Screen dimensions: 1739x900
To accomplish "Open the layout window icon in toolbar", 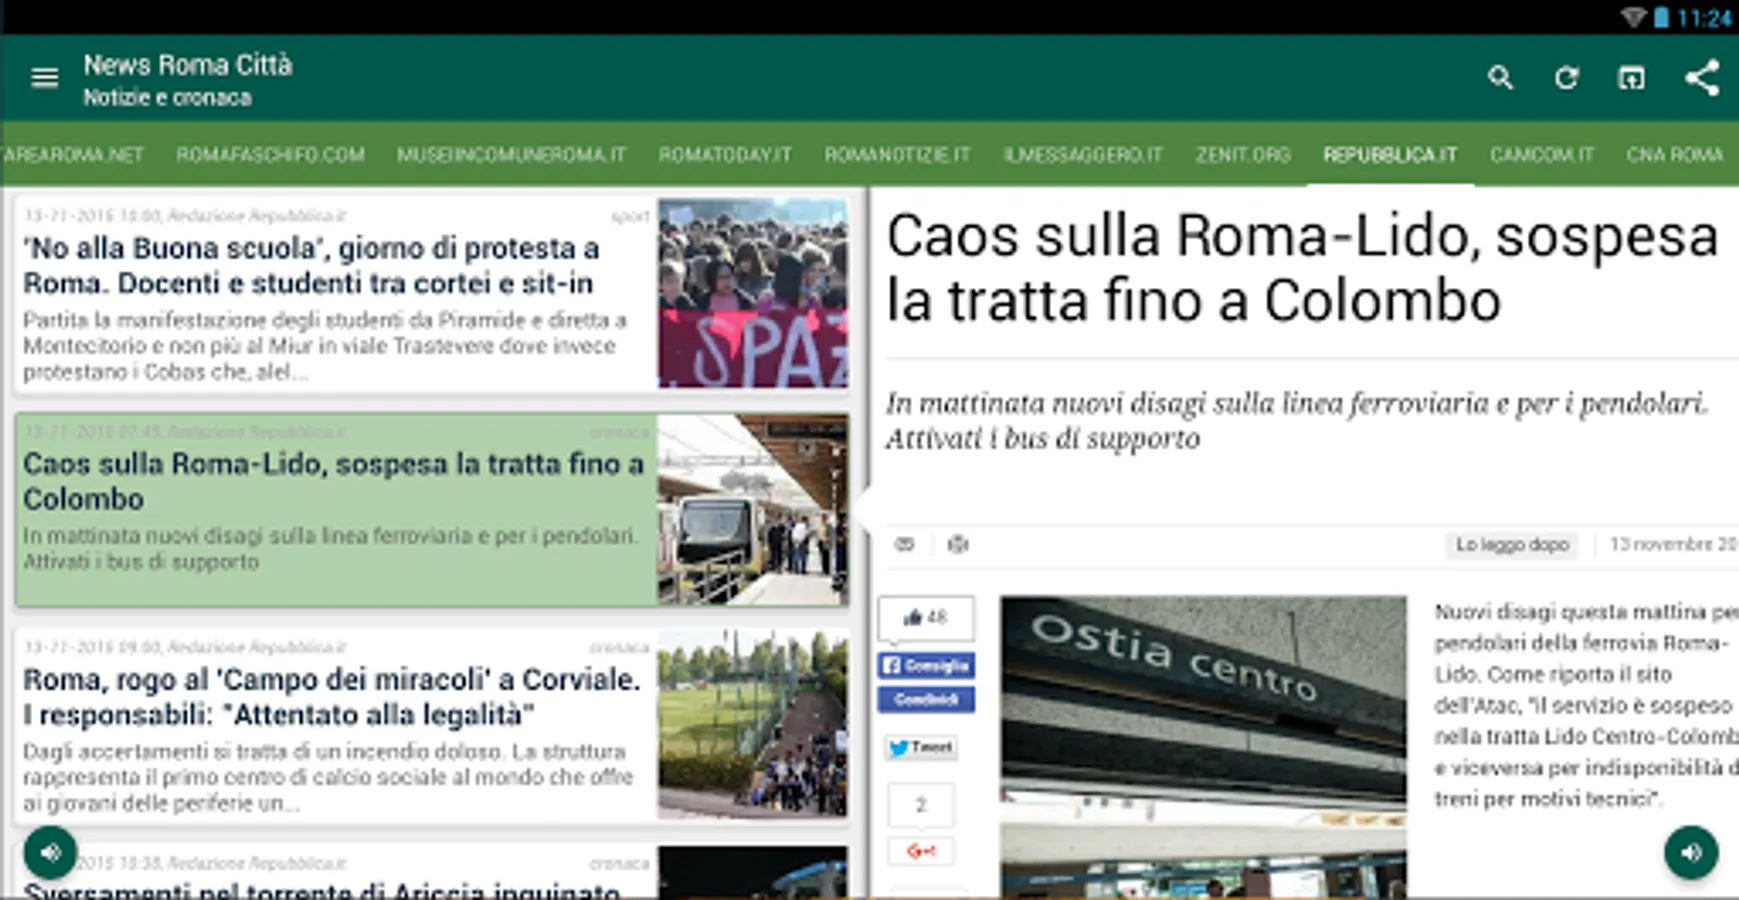I will [x=1631, y=78].
